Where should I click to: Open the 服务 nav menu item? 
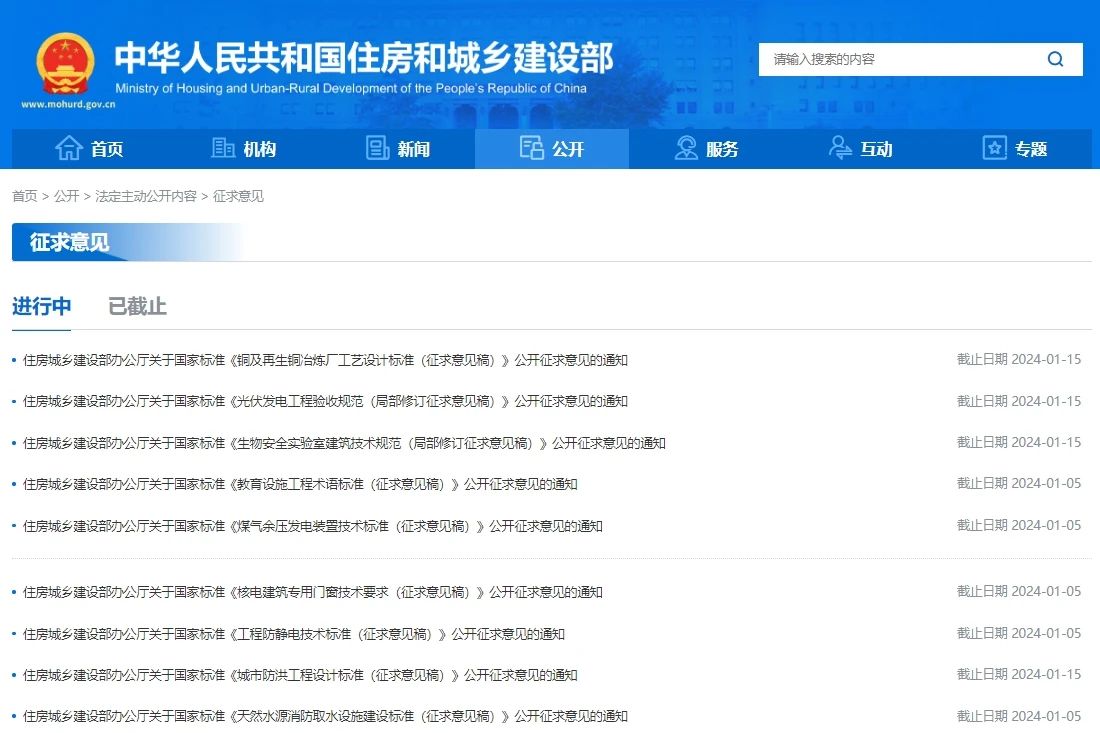706,149
